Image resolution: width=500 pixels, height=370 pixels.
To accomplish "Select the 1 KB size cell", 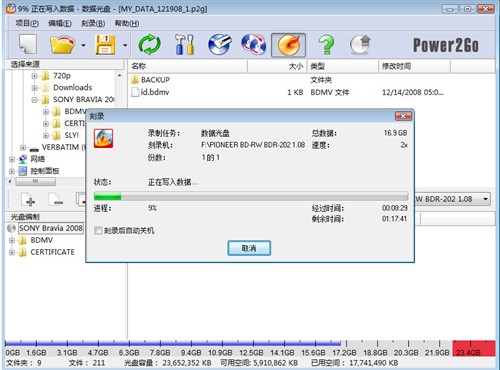I will coord(295,92).
